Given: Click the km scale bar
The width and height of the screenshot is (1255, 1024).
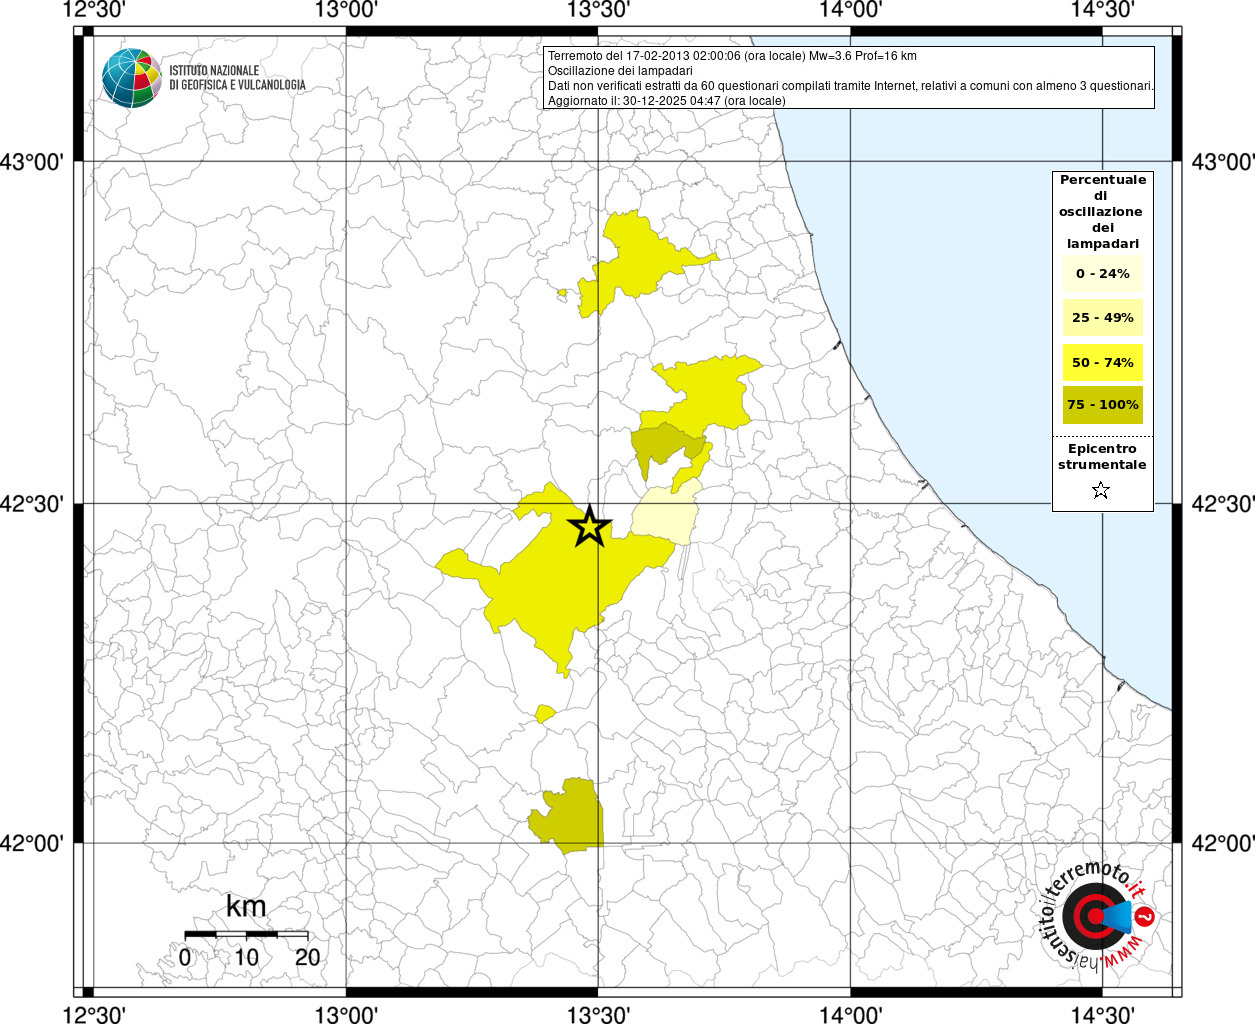Looking at the screenshot, I should pyautogui.click(x=246, y=934).
